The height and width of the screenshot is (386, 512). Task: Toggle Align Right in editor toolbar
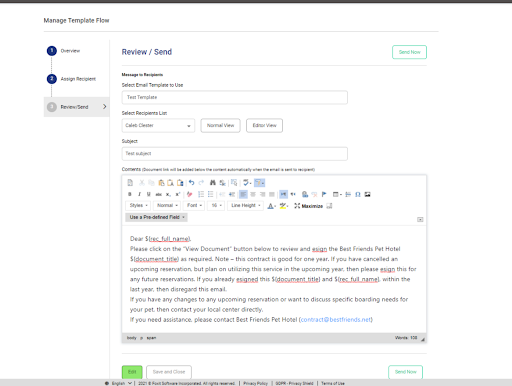(263, 194)
